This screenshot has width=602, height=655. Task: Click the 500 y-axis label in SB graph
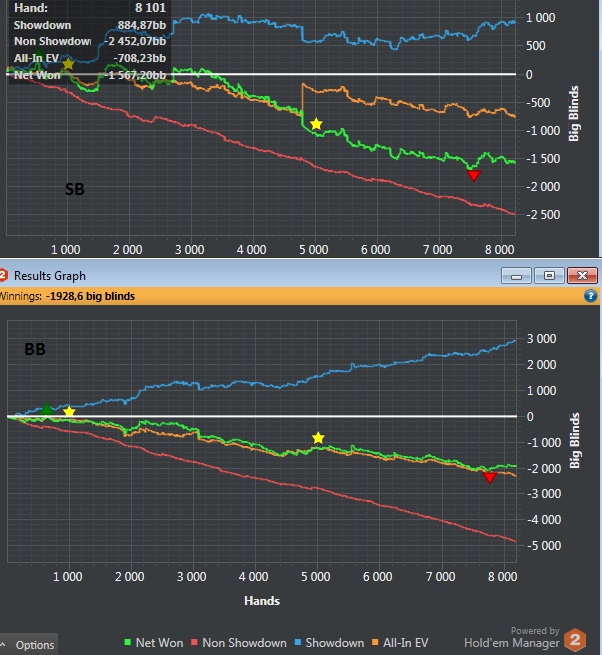click(536, 46)
